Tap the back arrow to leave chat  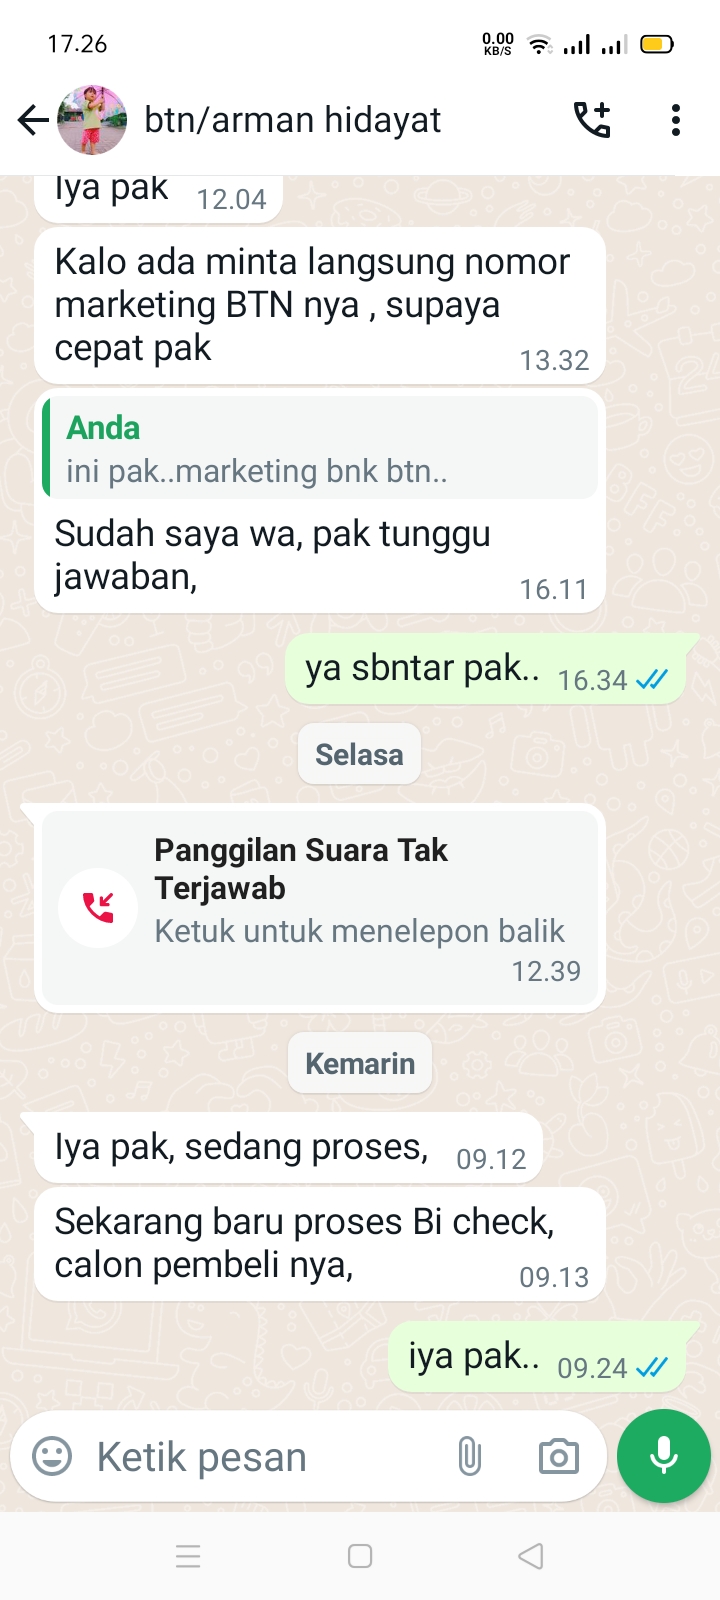pos(32,121)
